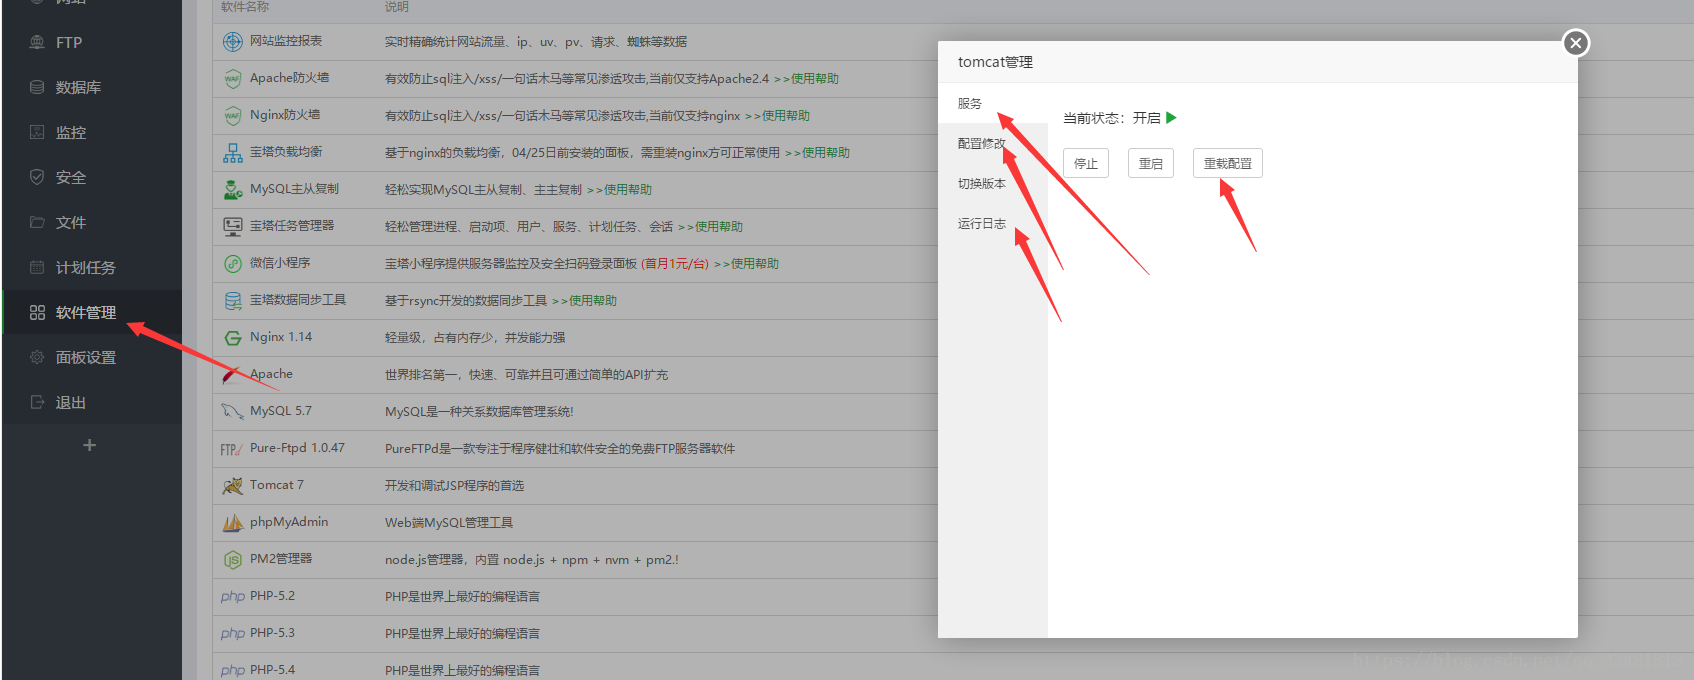Select the 切换版本 tab
The image size is (1694, 680).
[993, 183]
